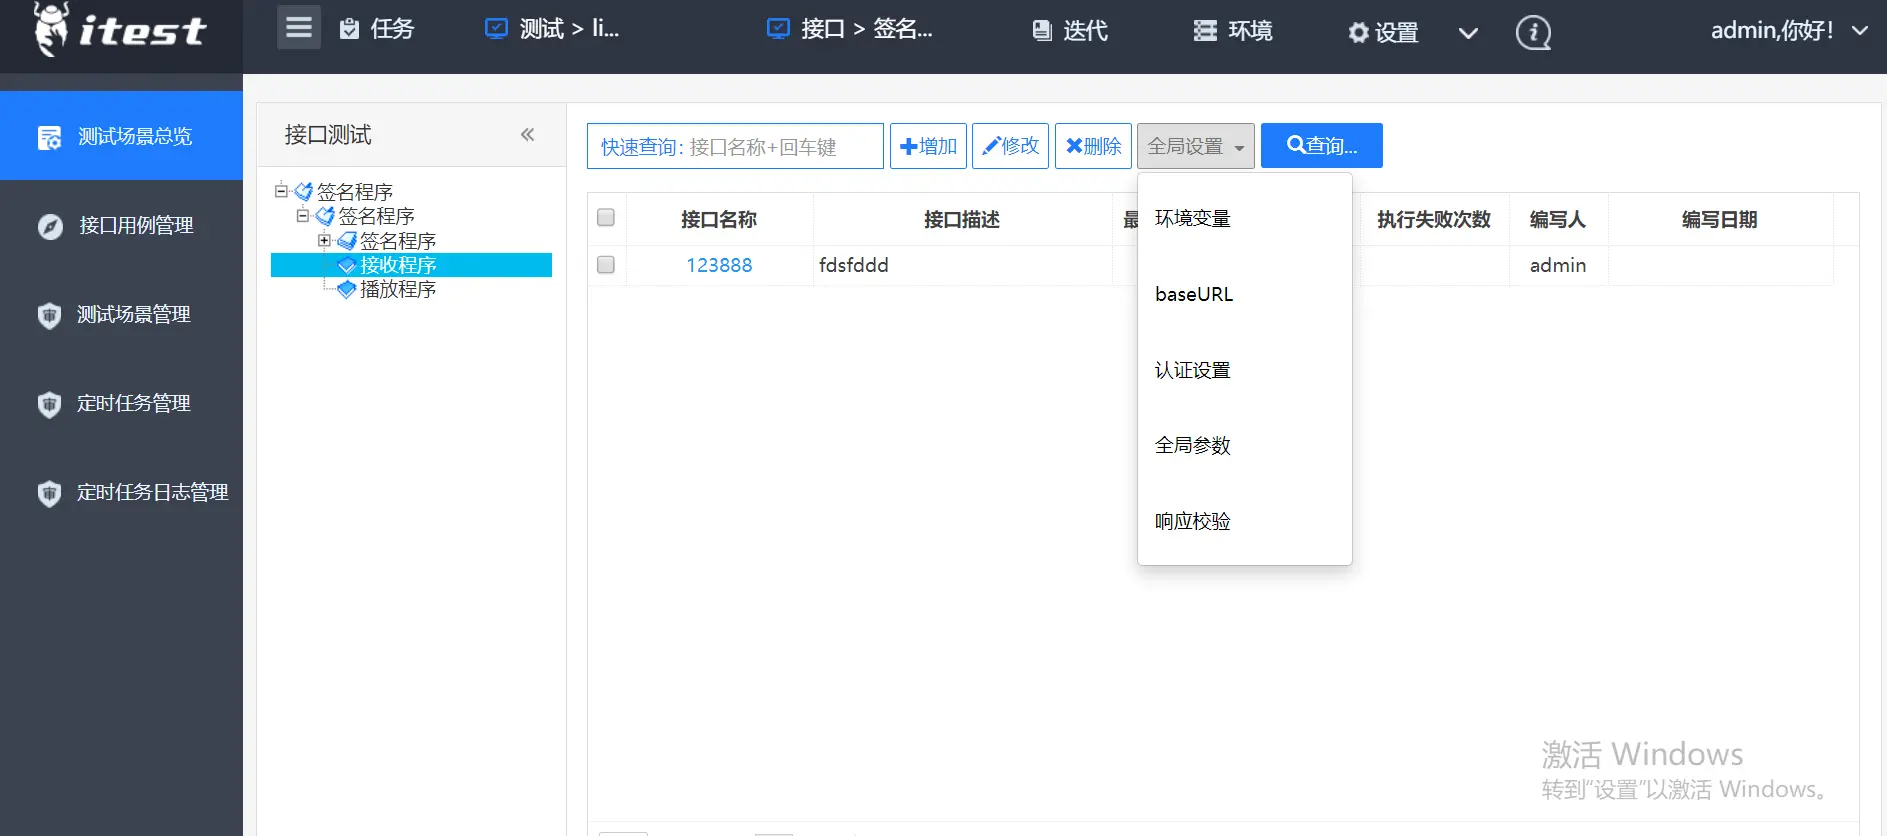Click the 修改 button
This screenshot has width=1887, height=836.
click(1010, 146)
